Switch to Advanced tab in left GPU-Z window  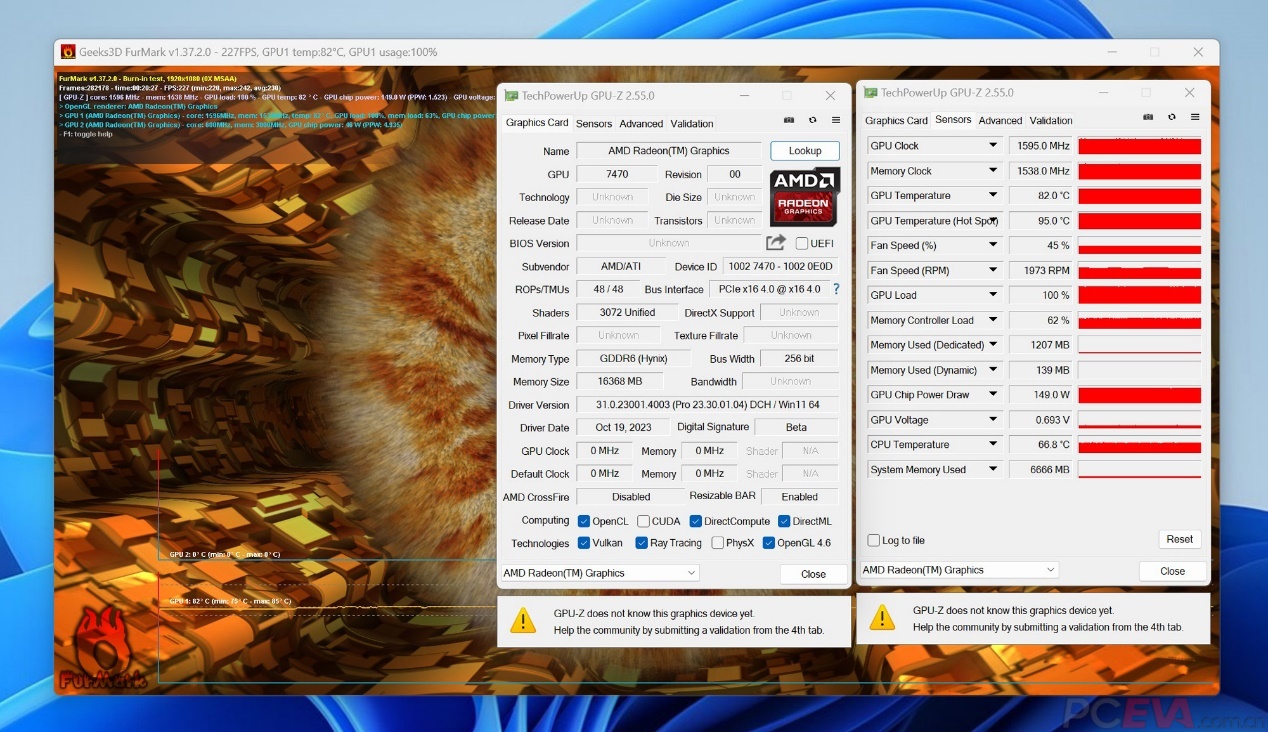coord(641,124)
